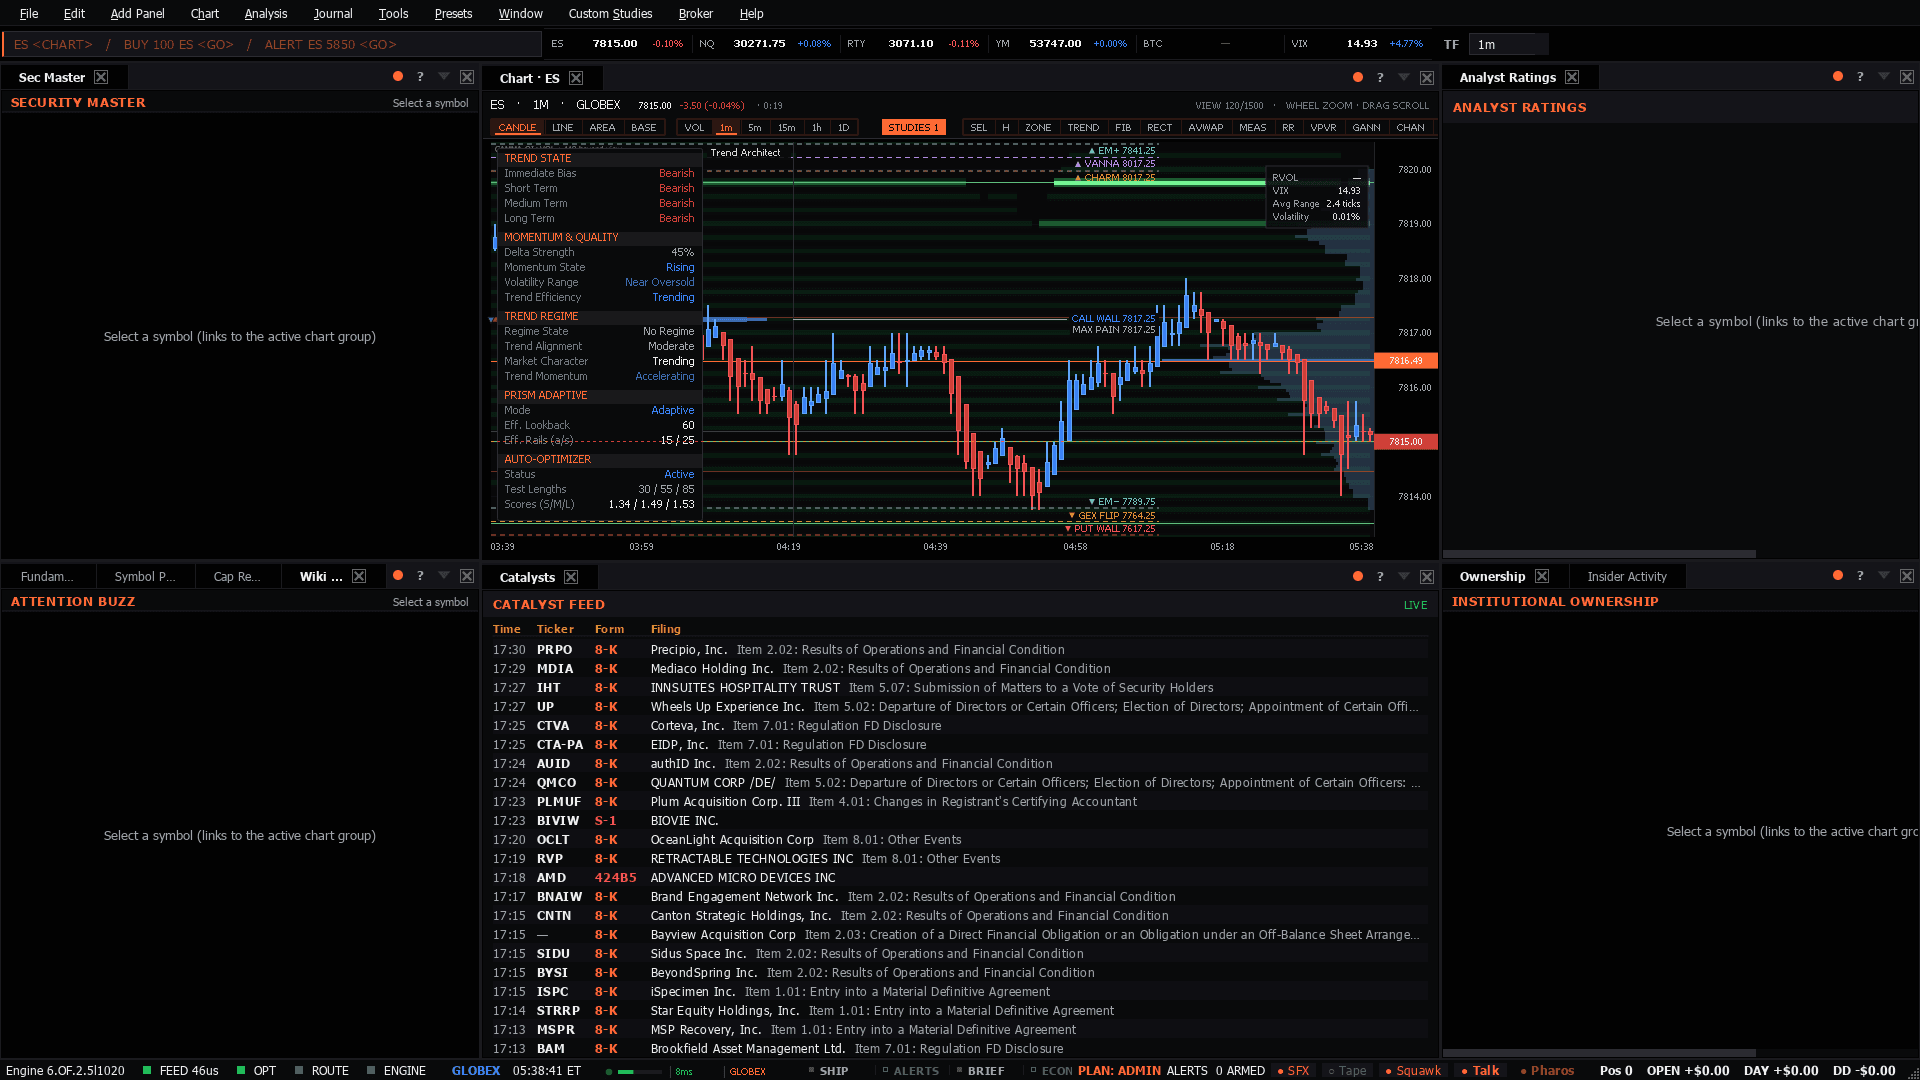Click the orange link dot in Analyst Ratings panel
This screenshot has width=1920, height=1080.
coord(1838,76)
